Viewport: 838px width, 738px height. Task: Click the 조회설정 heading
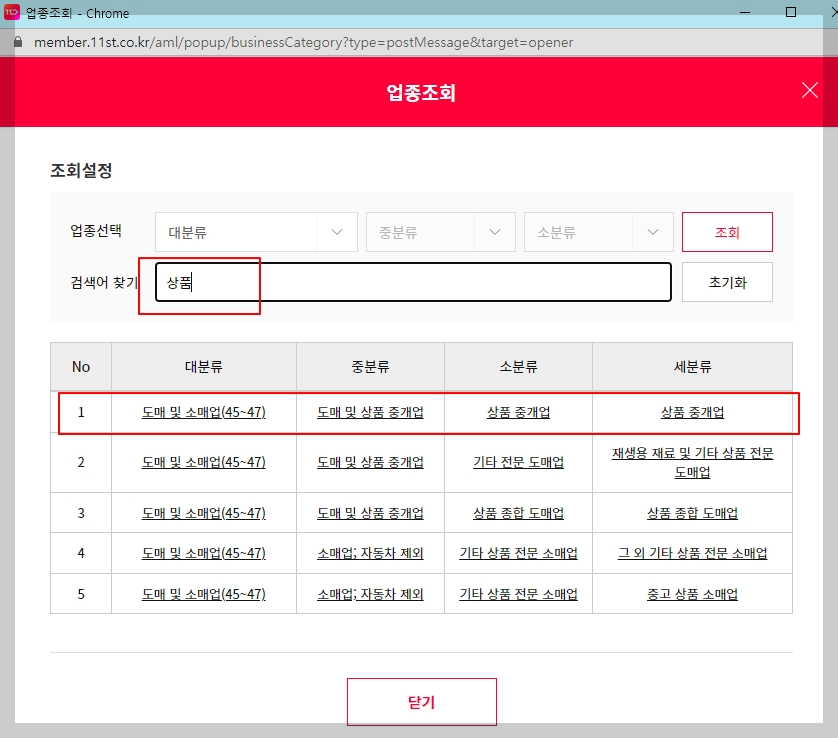point(81,170)
